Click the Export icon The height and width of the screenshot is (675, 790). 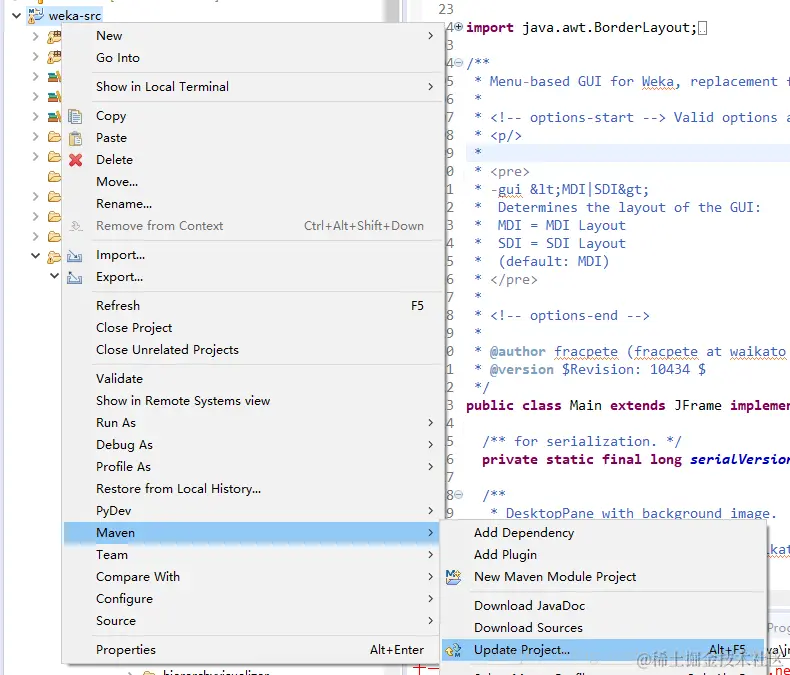[x=75, y=278]
